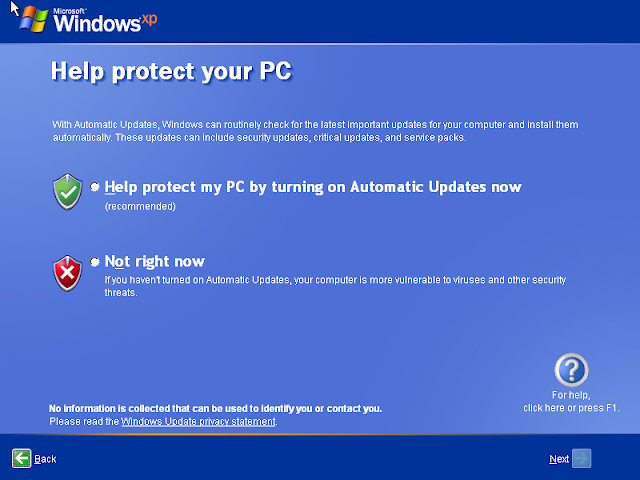640x480 pixels.
Task: Click the "Help protect your PC" heading
Action: click(171, 71)
